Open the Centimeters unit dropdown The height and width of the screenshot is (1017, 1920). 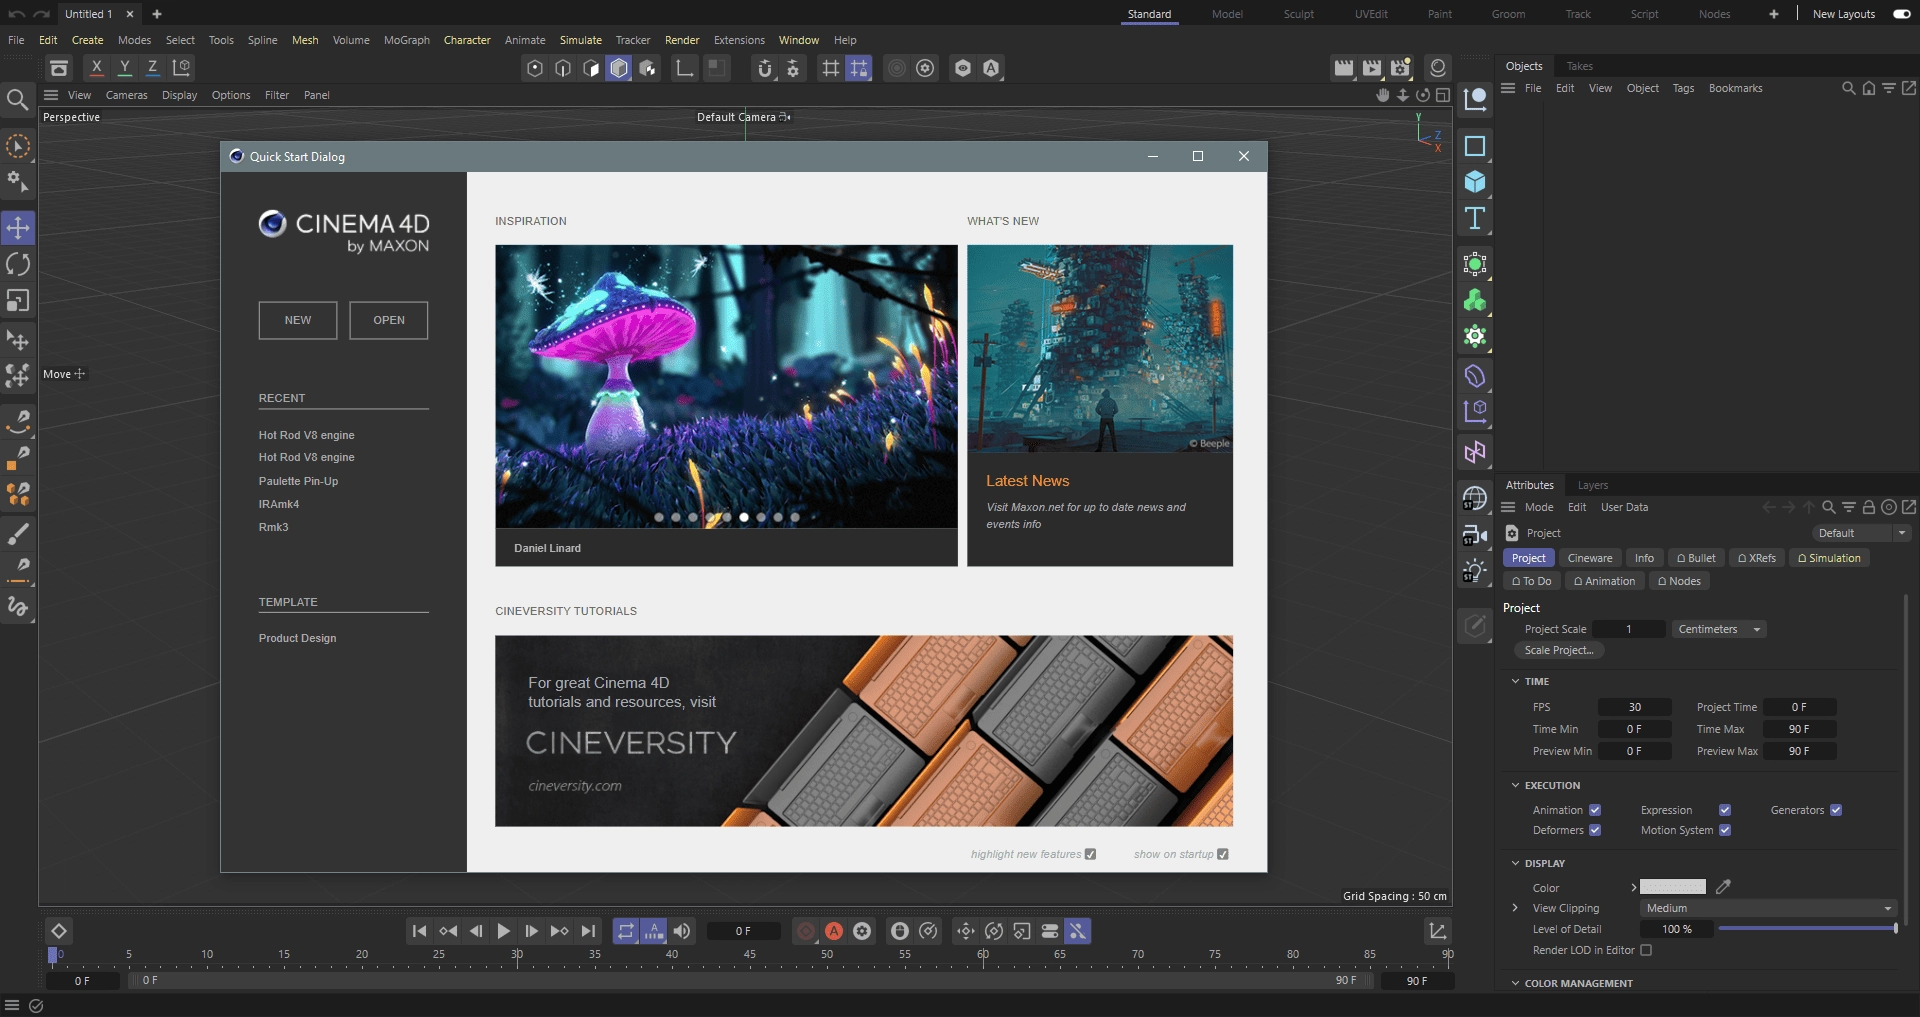(1719, 629)
